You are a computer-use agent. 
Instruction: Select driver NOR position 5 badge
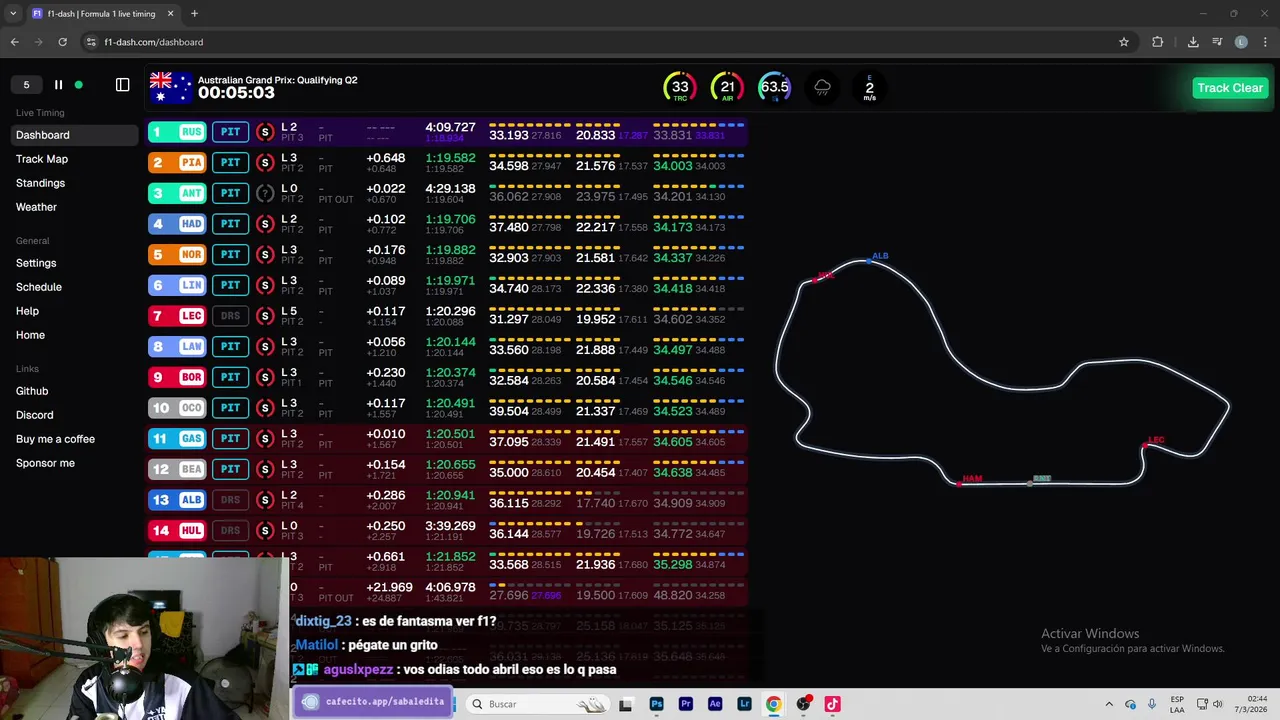click(177, 254)
